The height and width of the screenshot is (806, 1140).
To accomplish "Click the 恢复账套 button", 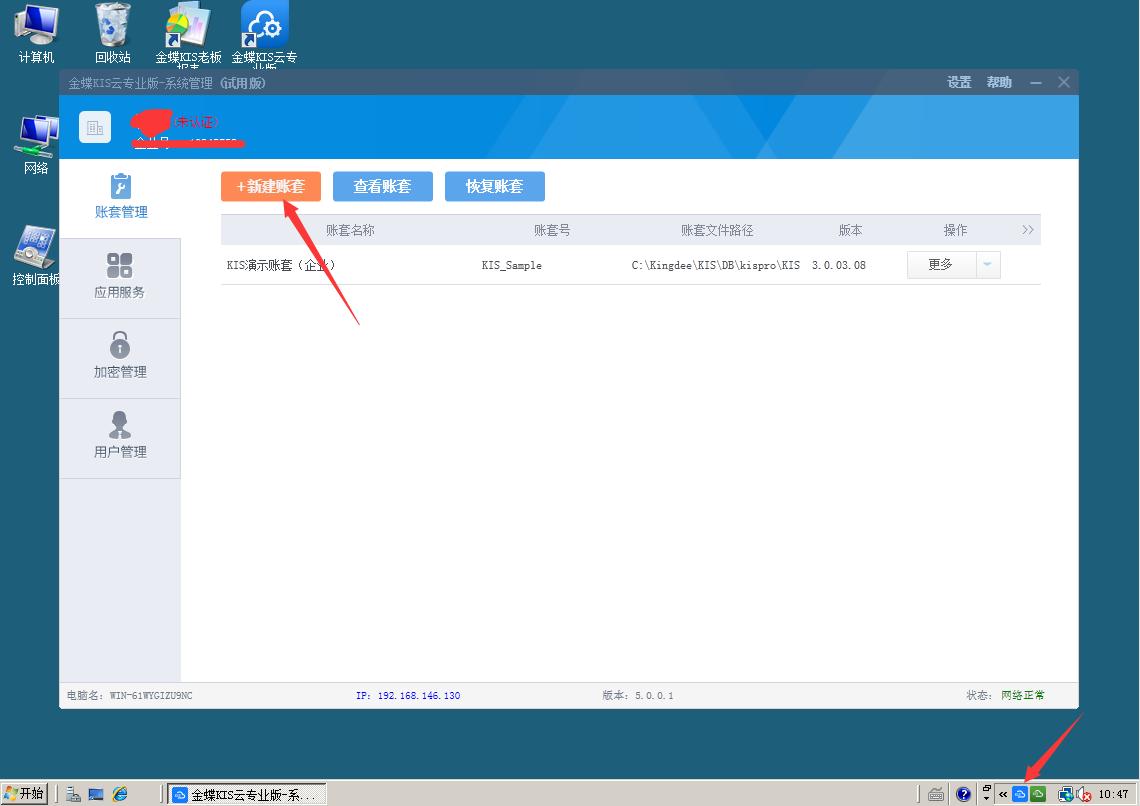I will [x=494, y=187].
